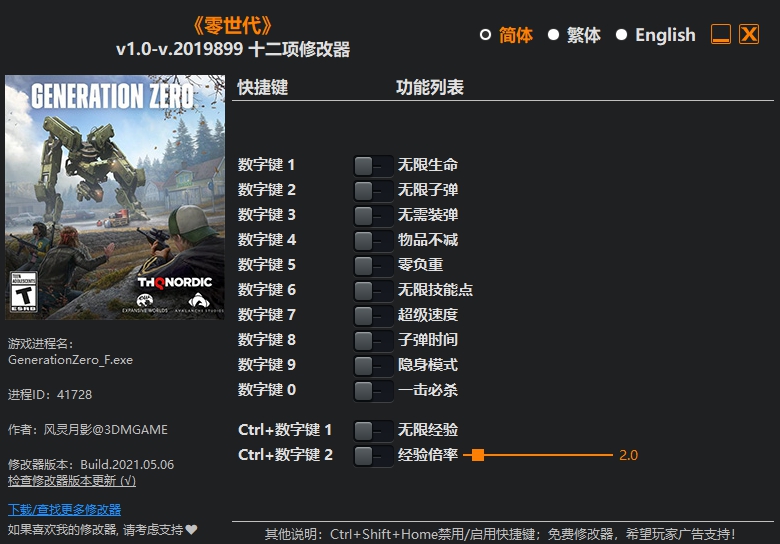Click the Ctrl+数字键 2 hotkey label
This screenshot has height=544, width=780.
coord(285,454)
